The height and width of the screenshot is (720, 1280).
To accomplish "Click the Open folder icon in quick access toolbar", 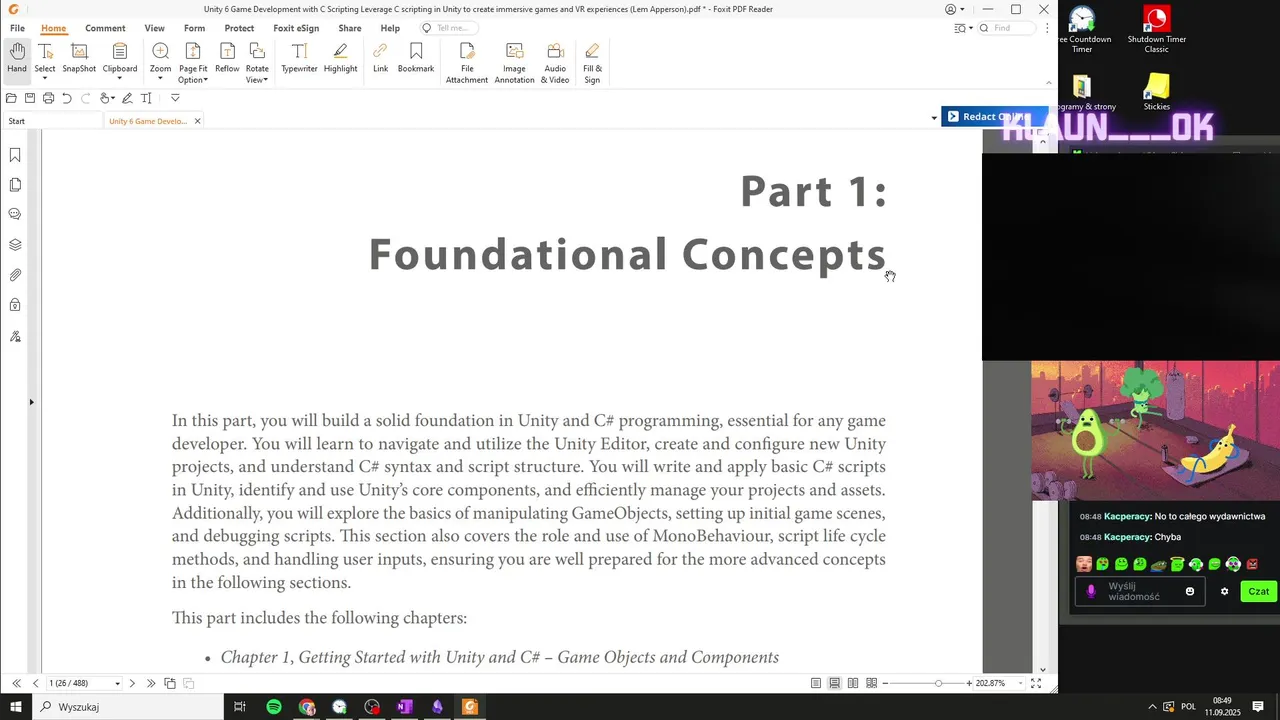I will tap(11, 98).
